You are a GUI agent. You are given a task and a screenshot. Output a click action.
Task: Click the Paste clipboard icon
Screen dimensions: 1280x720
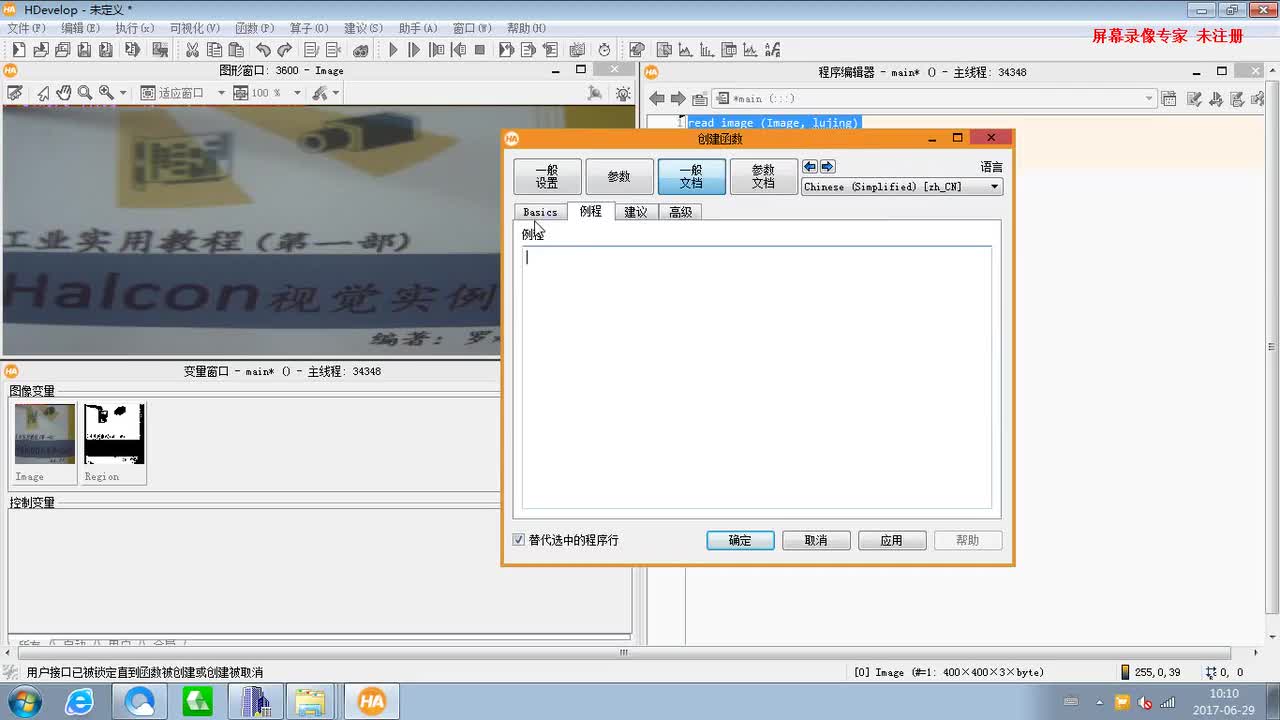point(236,49)
